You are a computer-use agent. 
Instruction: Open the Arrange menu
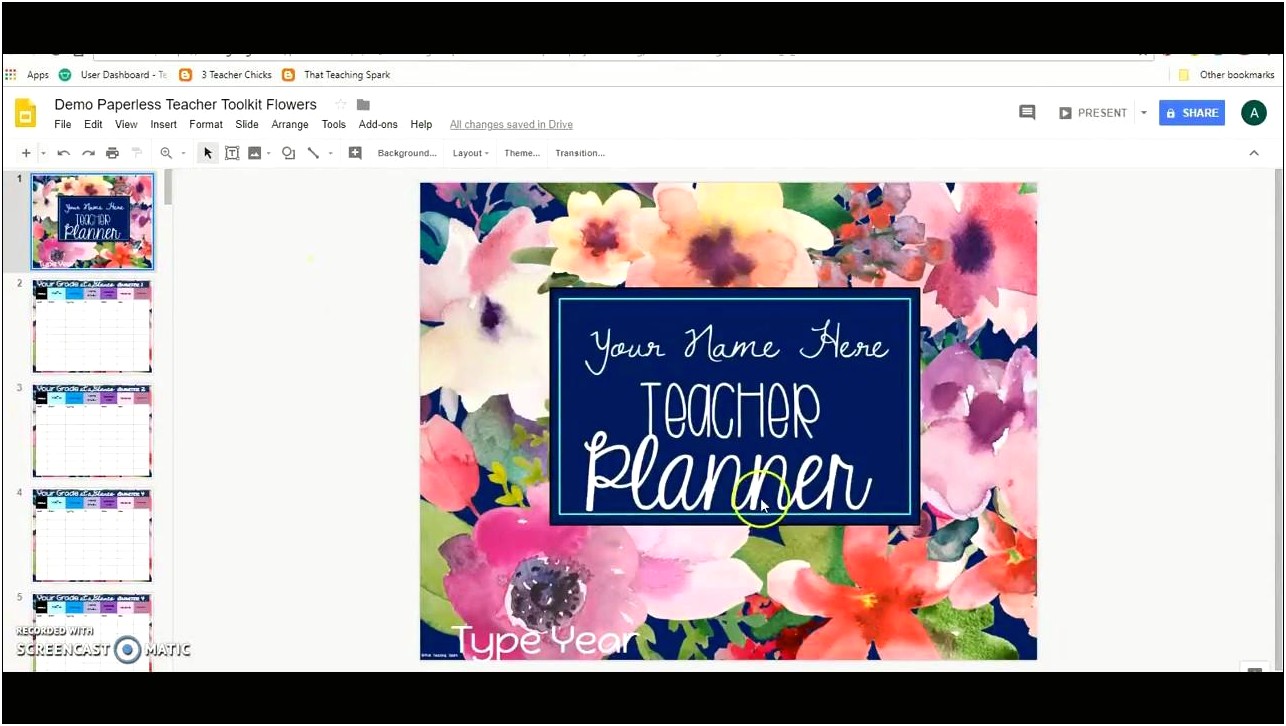pyautogui.click(x=290, y=125)
